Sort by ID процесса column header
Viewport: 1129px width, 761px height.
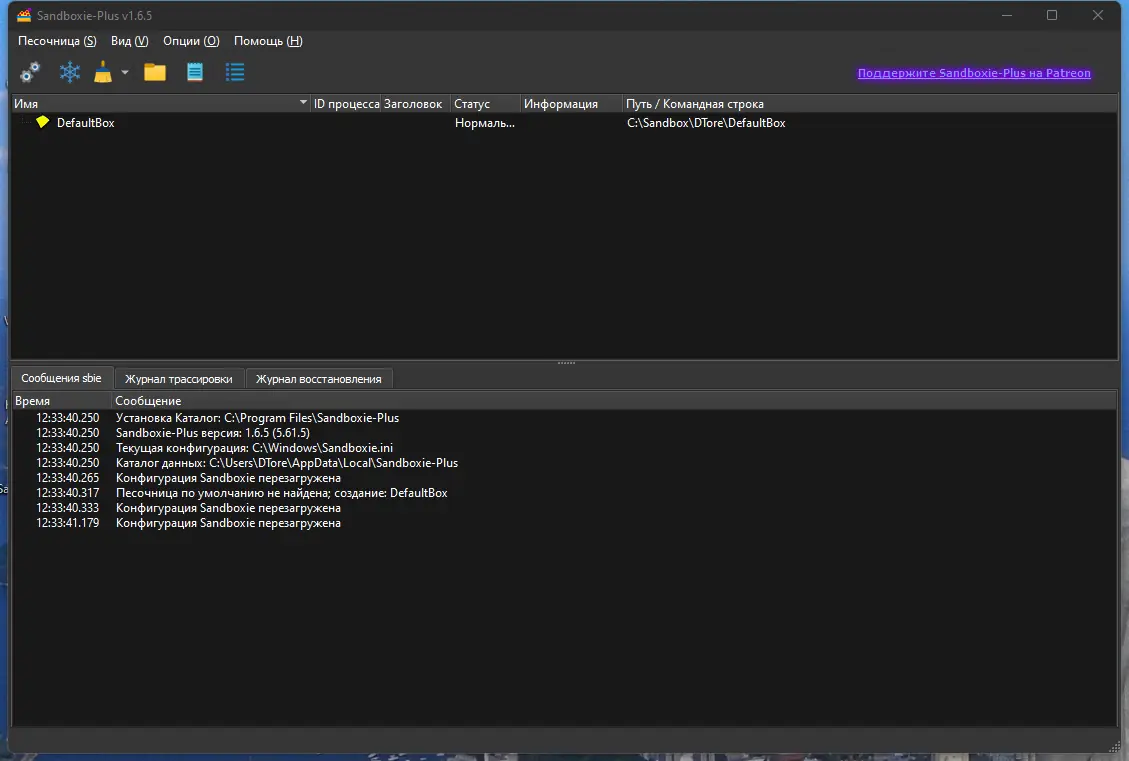tap(346, 104)
